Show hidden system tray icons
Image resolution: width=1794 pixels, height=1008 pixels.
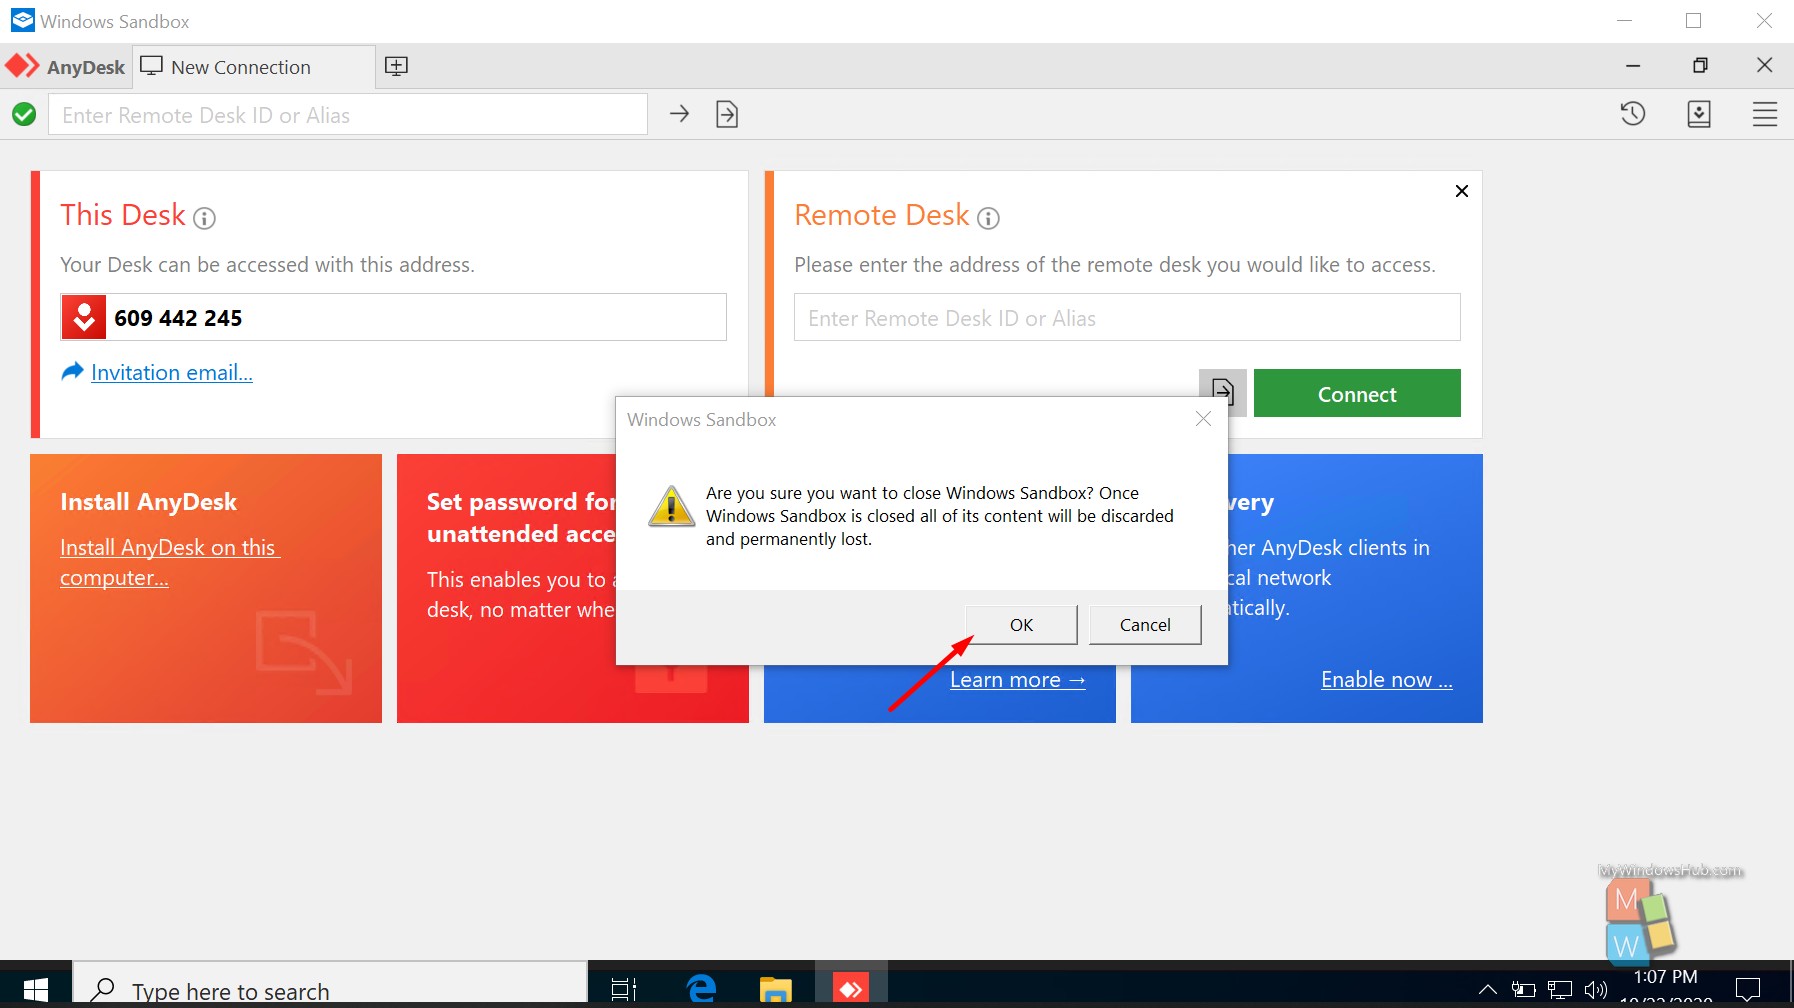1488,990
